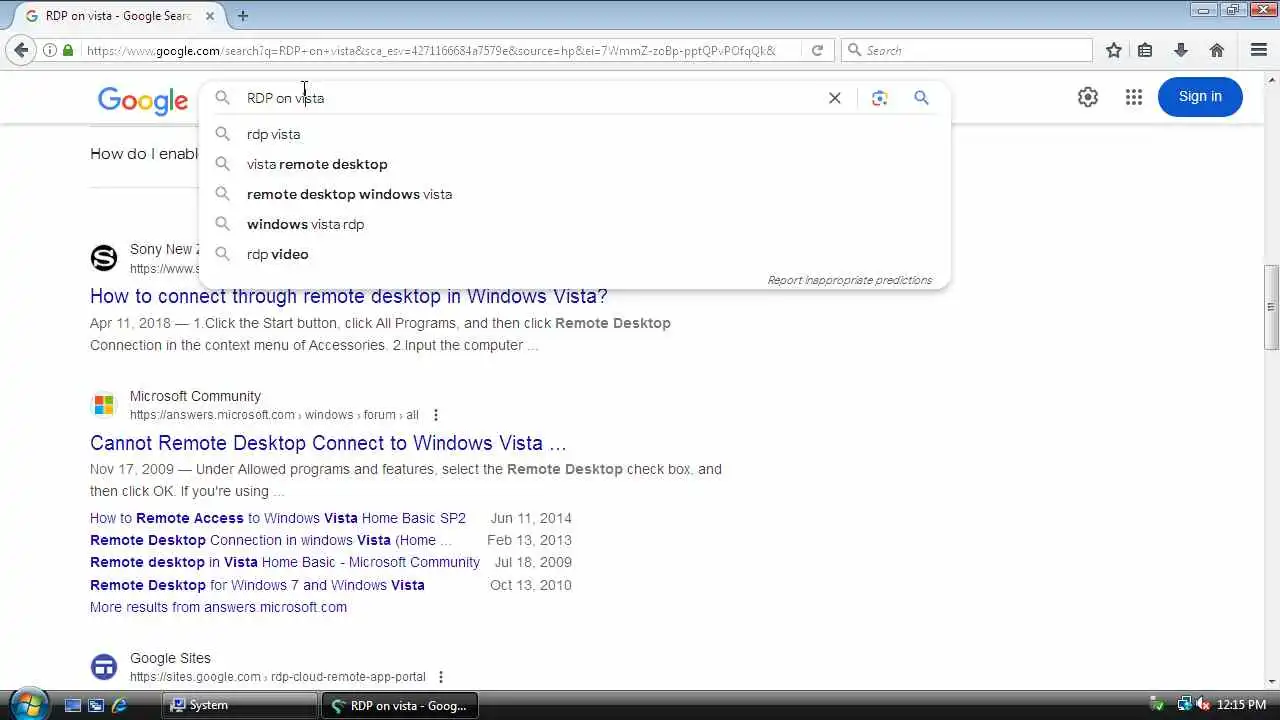Open the downloads arrow icon
1280x720 pixels.
[1181, 50]
